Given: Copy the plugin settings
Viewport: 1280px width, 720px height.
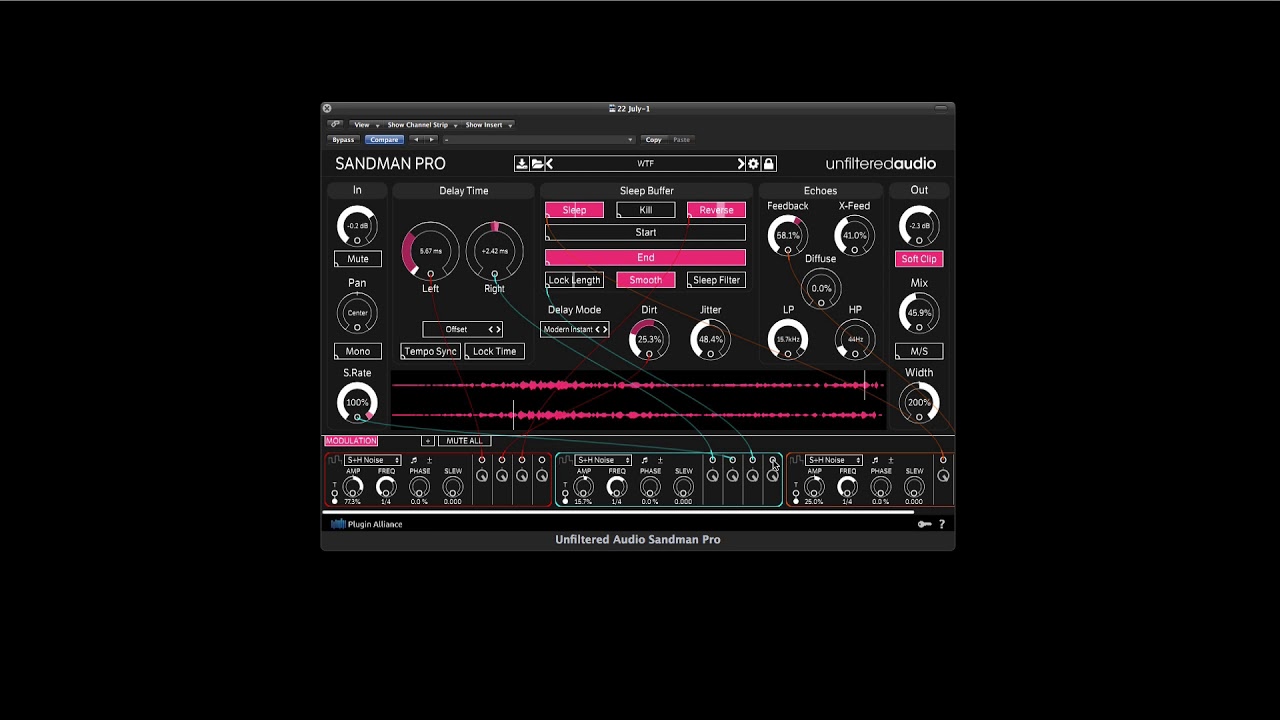Looking at the screenshot, I should pyautogui.click(x=653, y=140).
